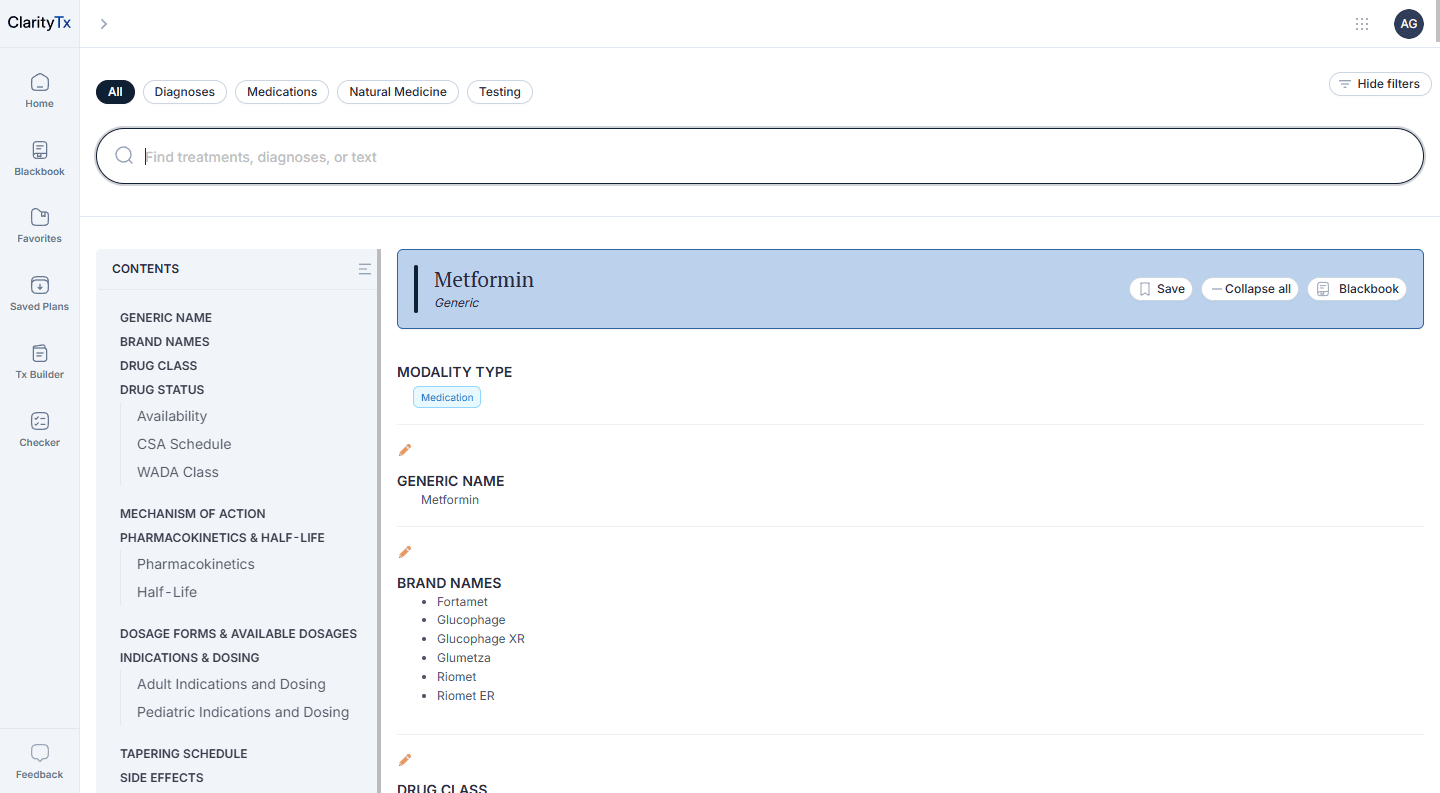The image size is (1440, 793).
Task: Click inside the treatment search field
Action: click(x=700, y=156)
